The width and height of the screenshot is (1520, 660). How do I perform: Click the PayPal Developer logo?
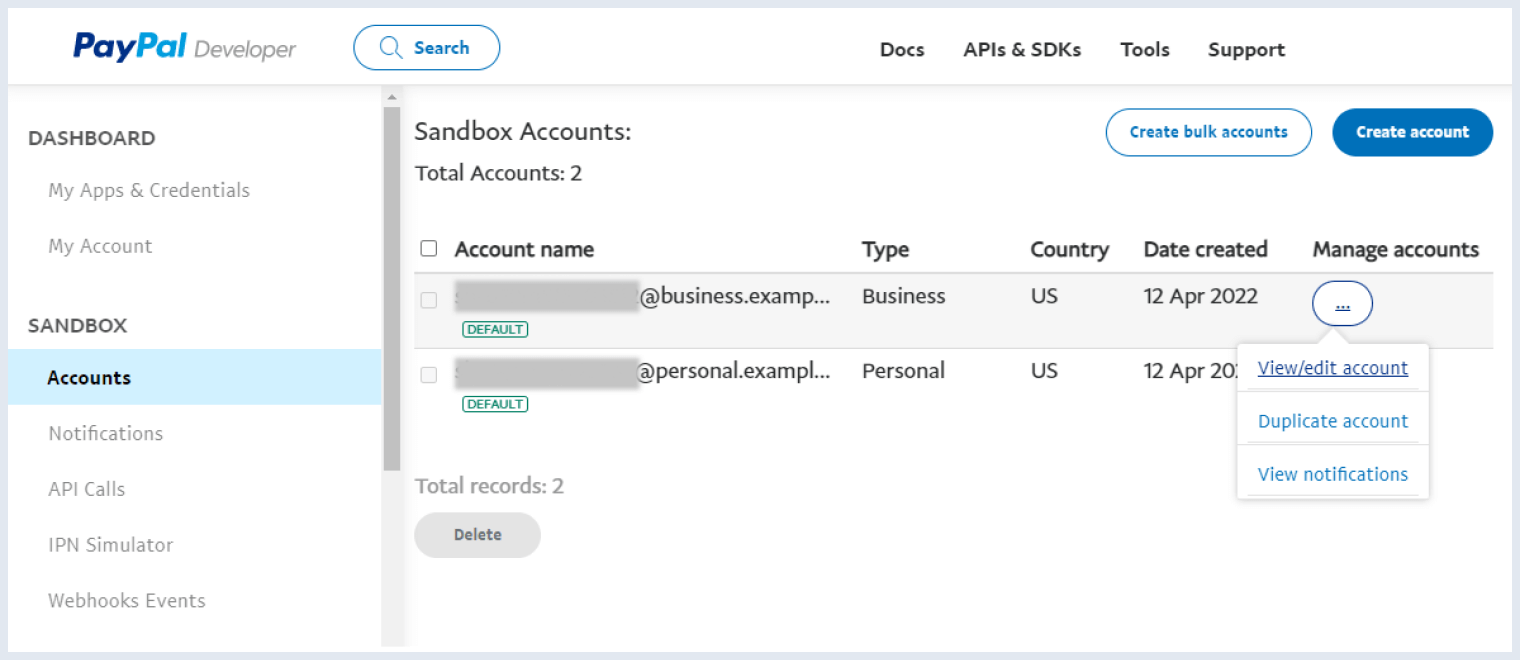pyautogui.click(x=184, y=47)
